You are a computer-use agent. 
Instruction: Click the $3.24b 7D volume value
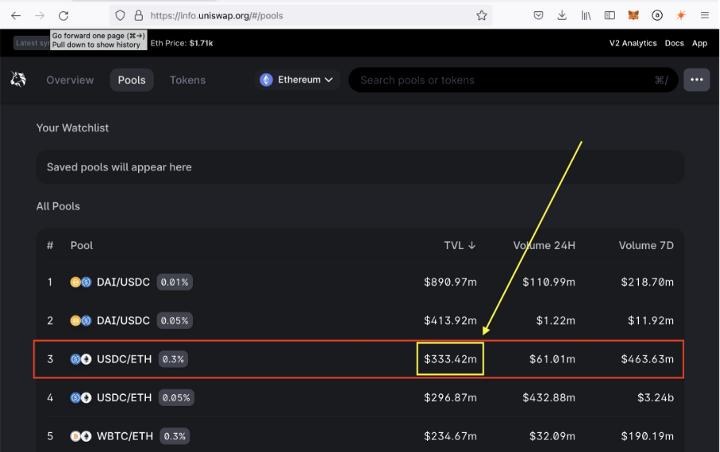(655, 398)
